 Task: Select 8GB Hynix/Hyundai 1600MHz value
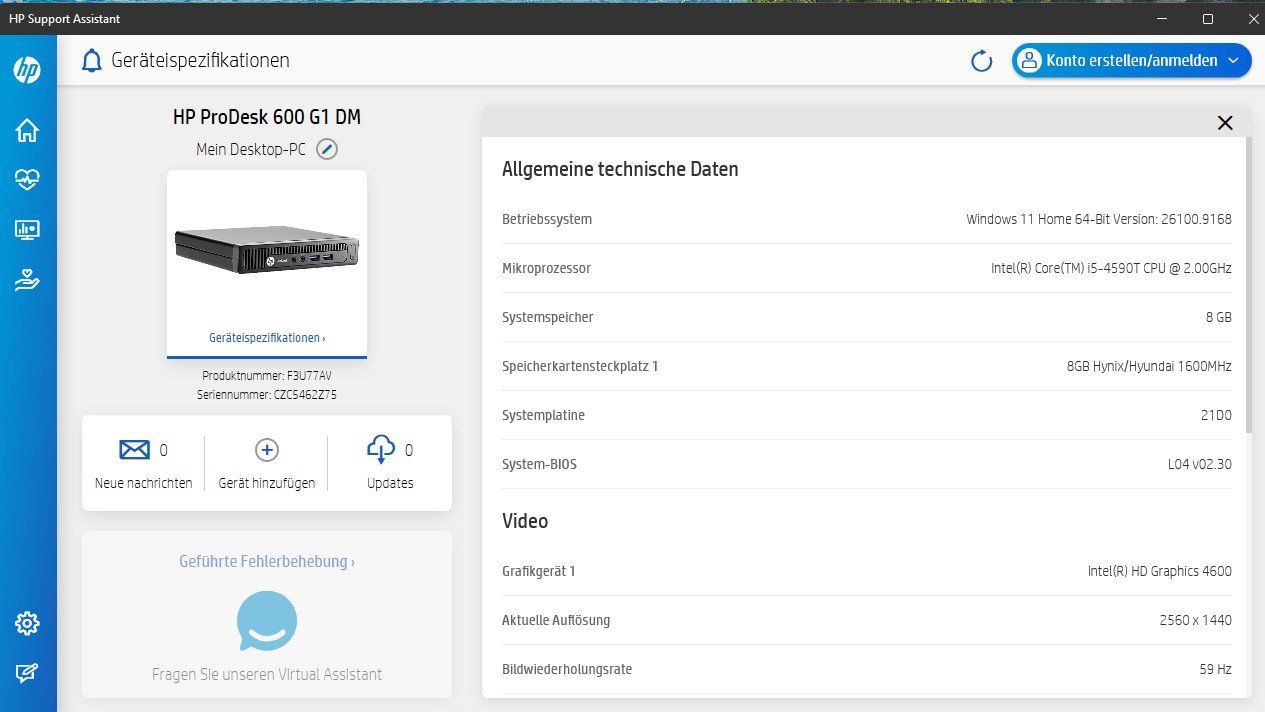[x=1149, y=366]
